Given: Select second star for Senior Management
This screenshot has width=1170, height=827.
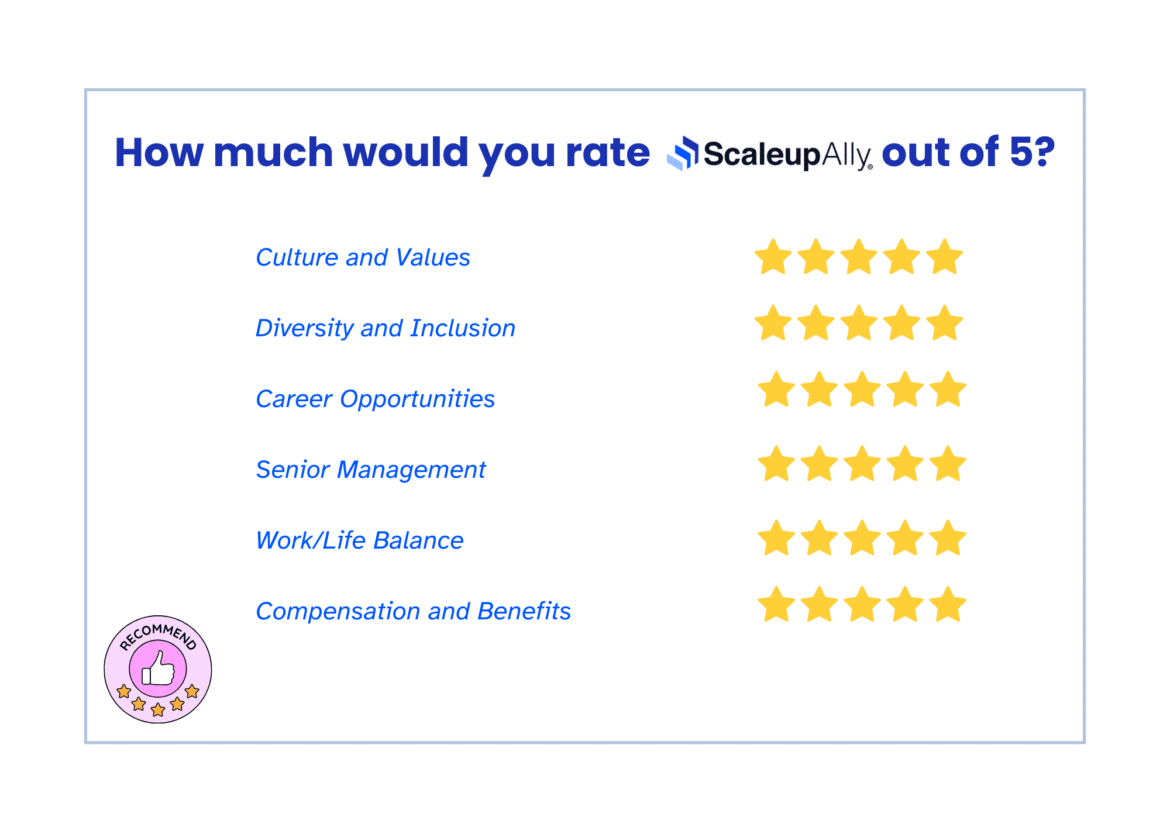Looking at the screenshot, I should pyautogui.click(x=819, y=464).
